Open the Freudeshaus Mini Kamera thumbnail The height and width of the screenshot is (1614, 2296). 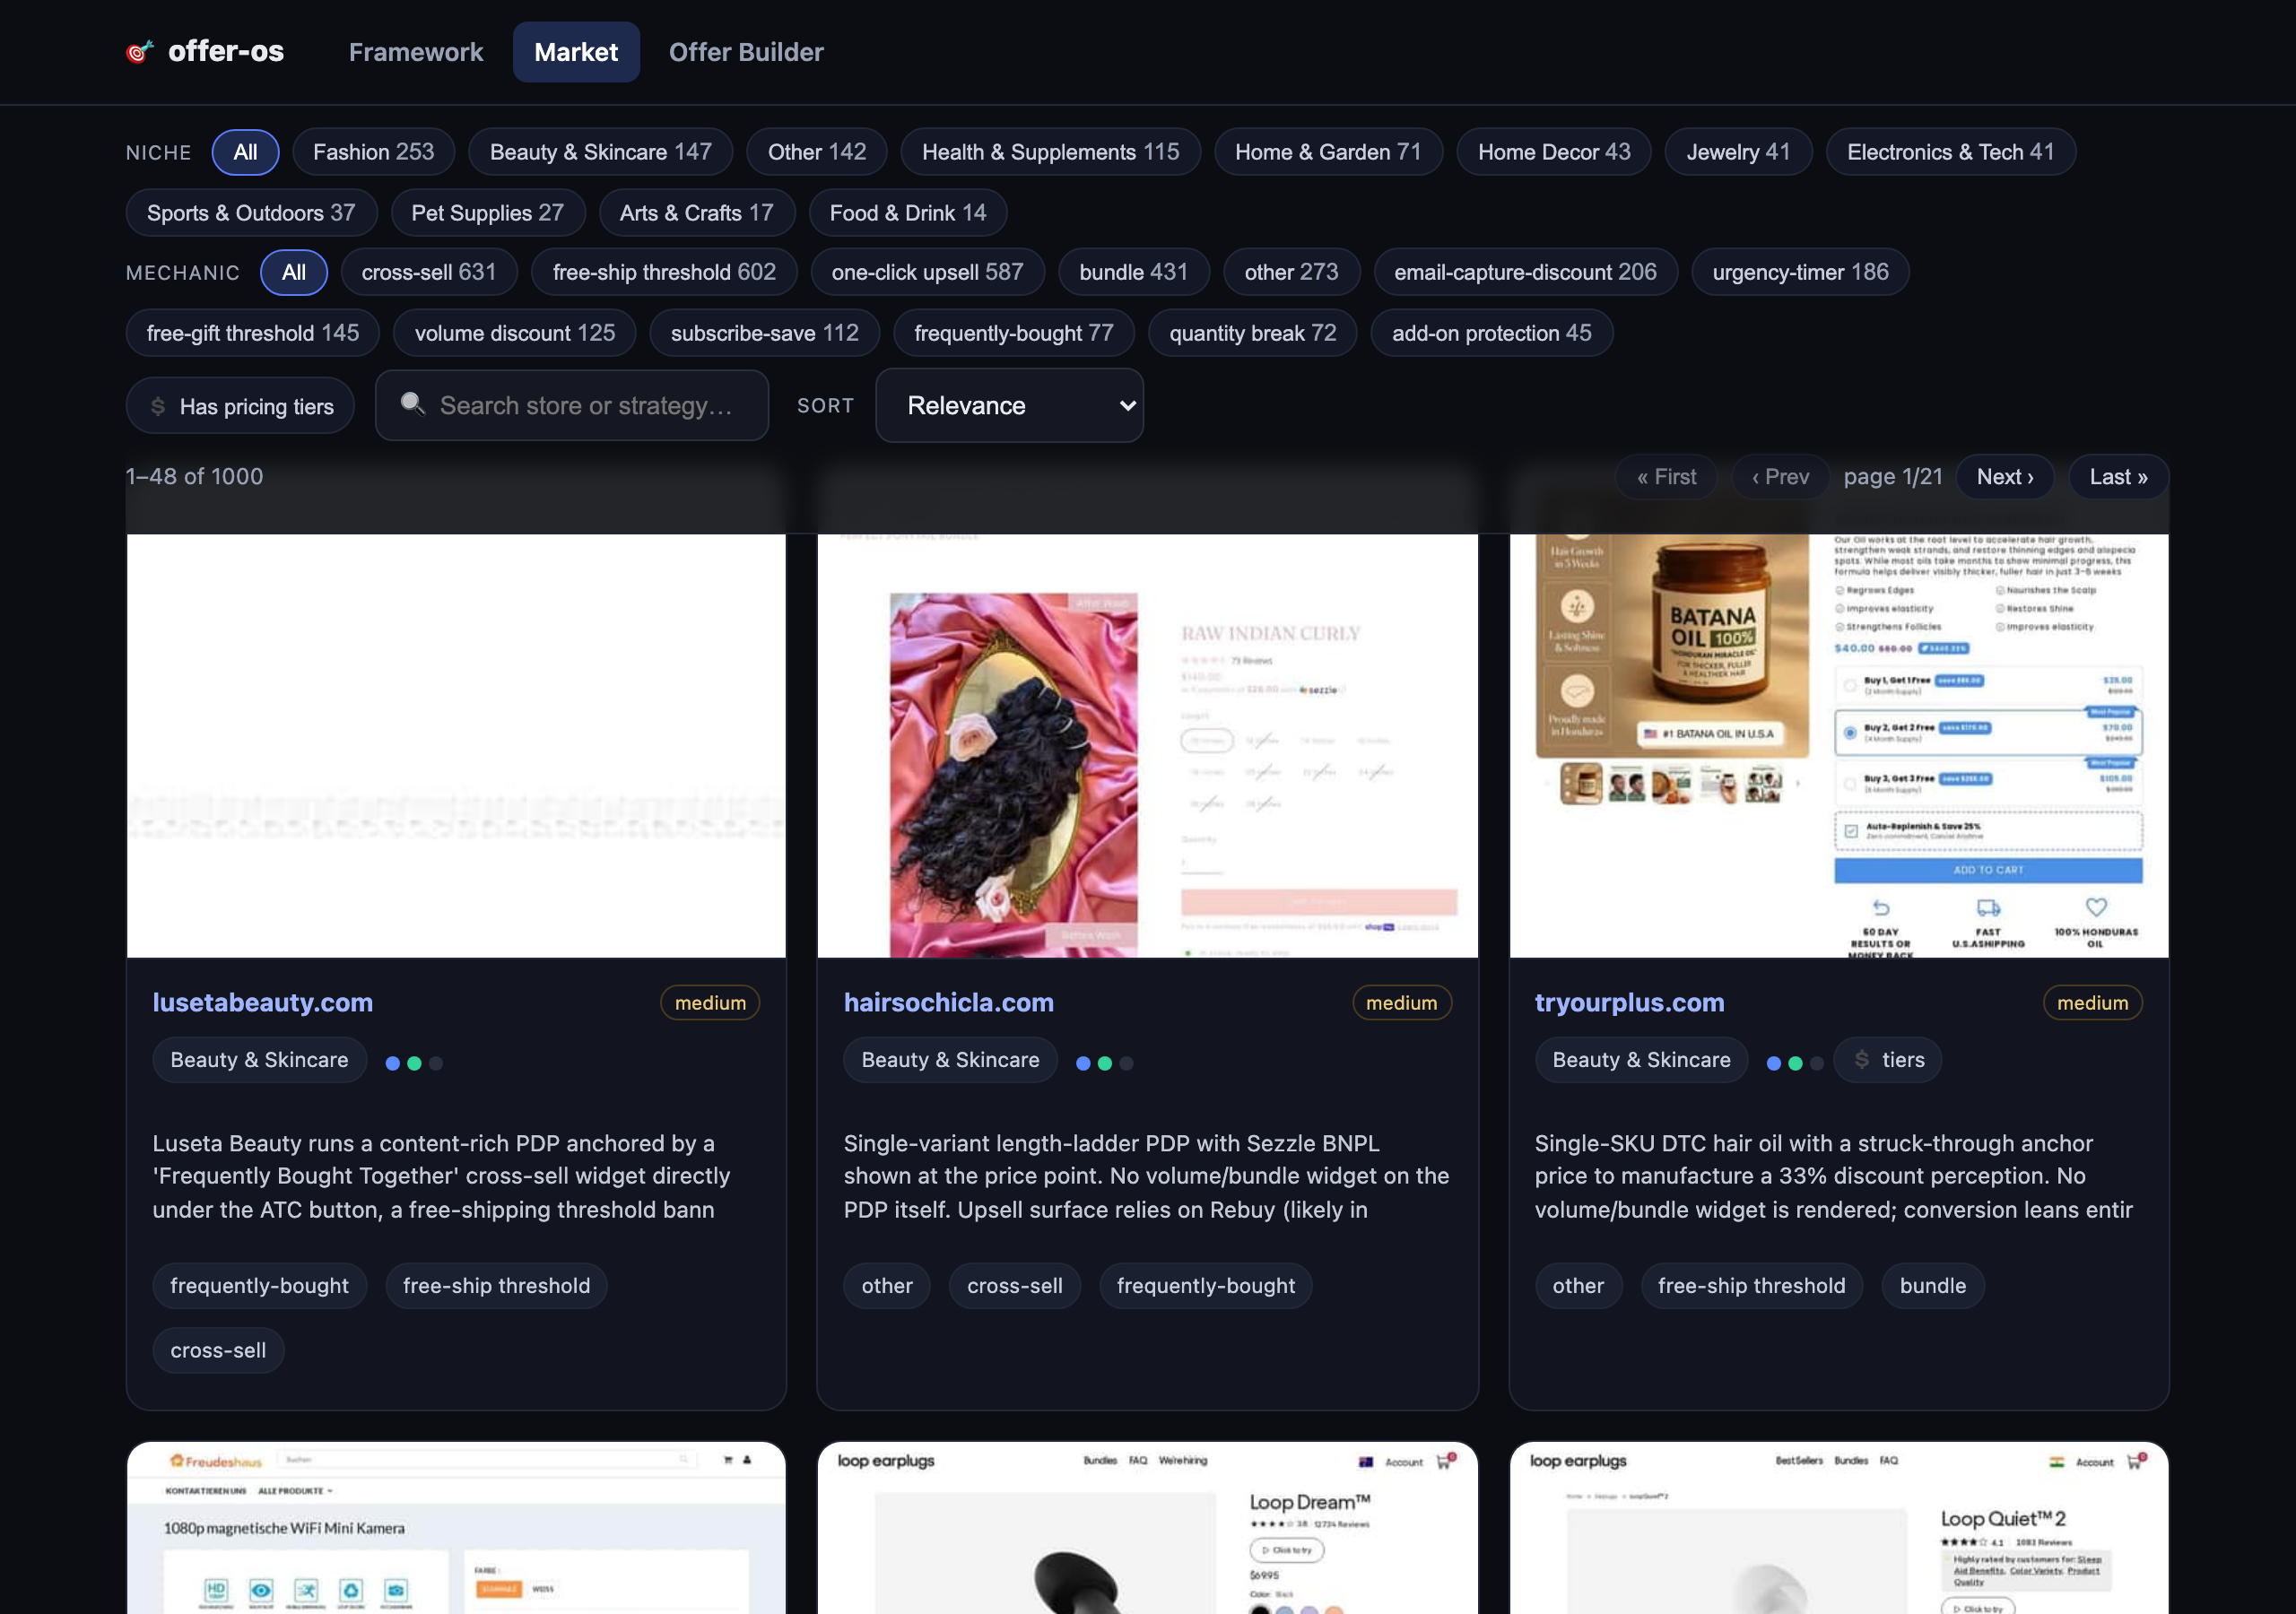(456, 1528)
